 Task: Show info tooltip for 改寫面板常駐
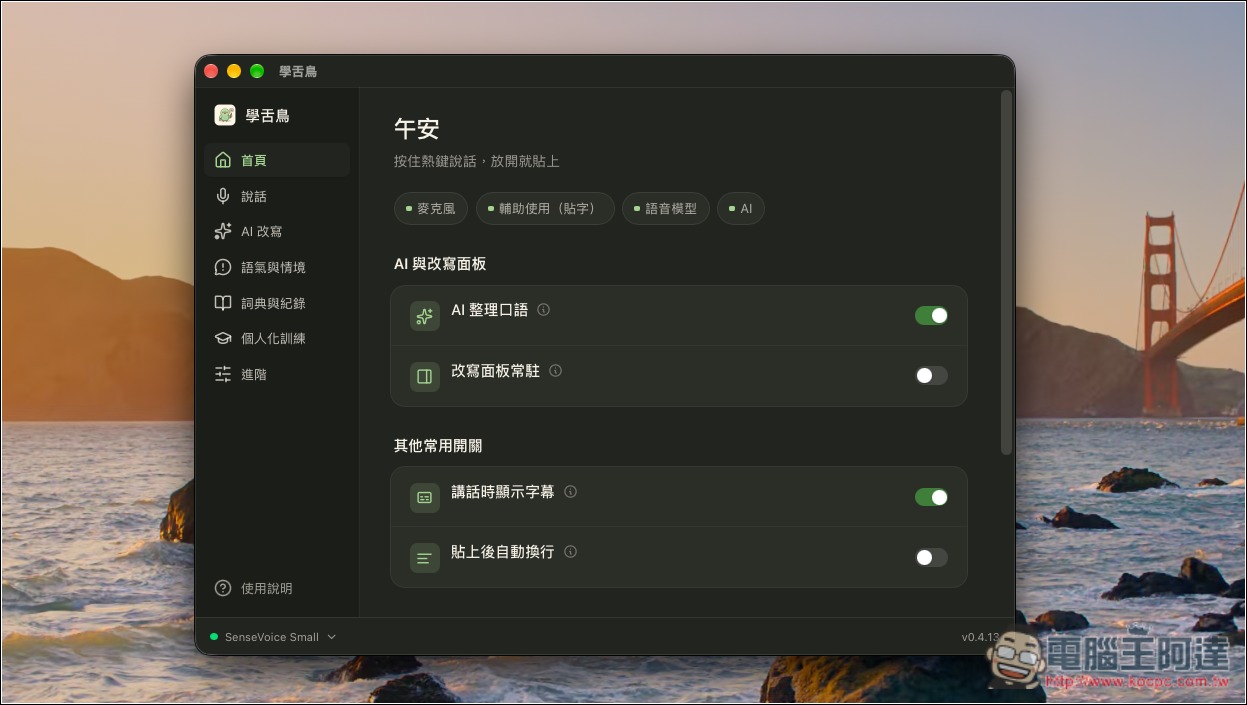pyautogui.click(x=556, y=370)
